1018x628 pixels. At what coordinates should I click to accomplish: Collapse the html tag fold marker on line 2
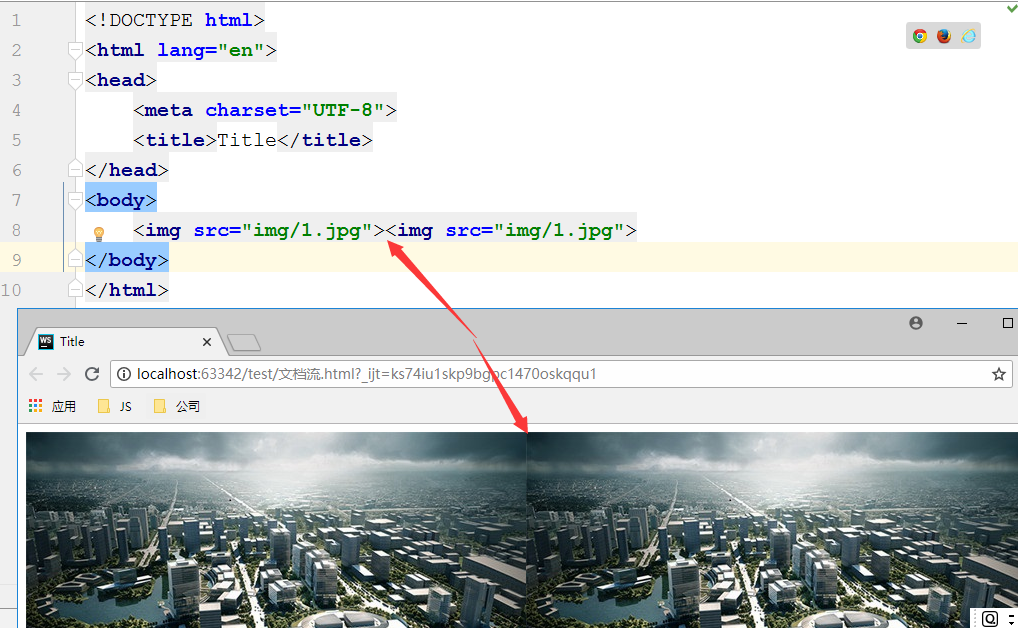[75, 50]
